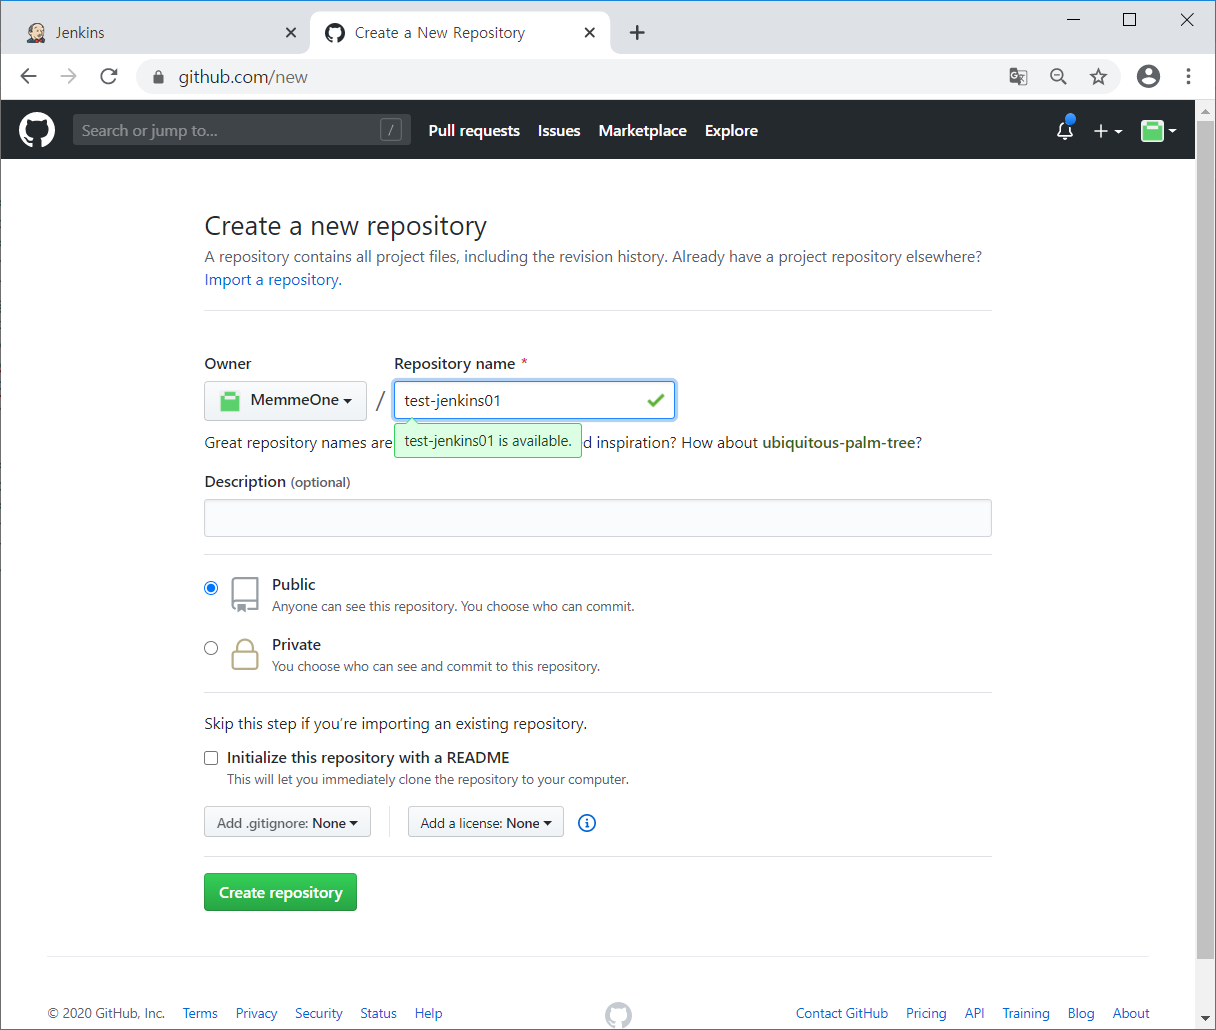
Task: Click the private repository lock icon
Action: [x=245, y=654]
